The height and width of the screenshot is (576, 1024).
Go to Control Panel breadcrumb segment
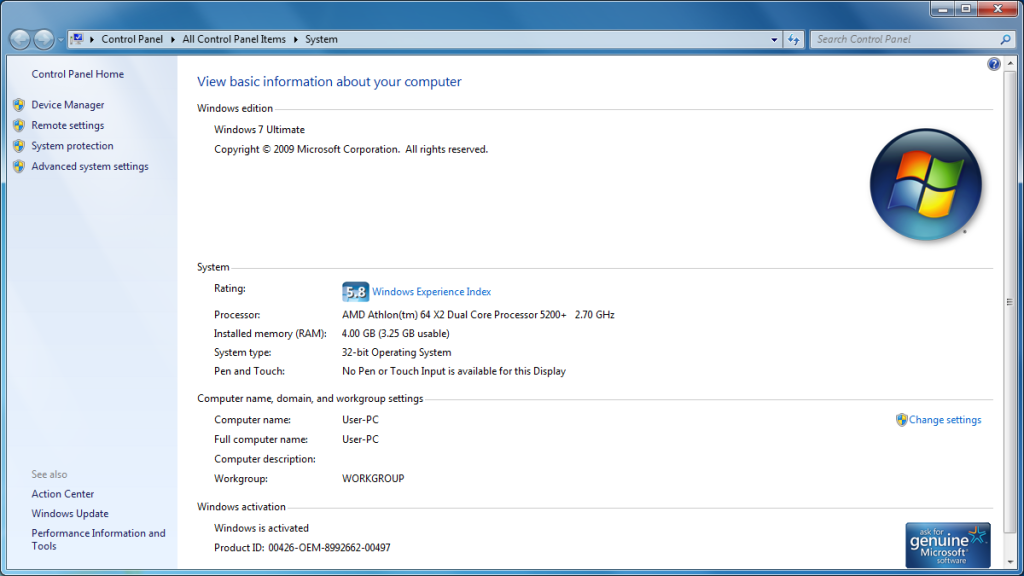[x=132, y=40]
